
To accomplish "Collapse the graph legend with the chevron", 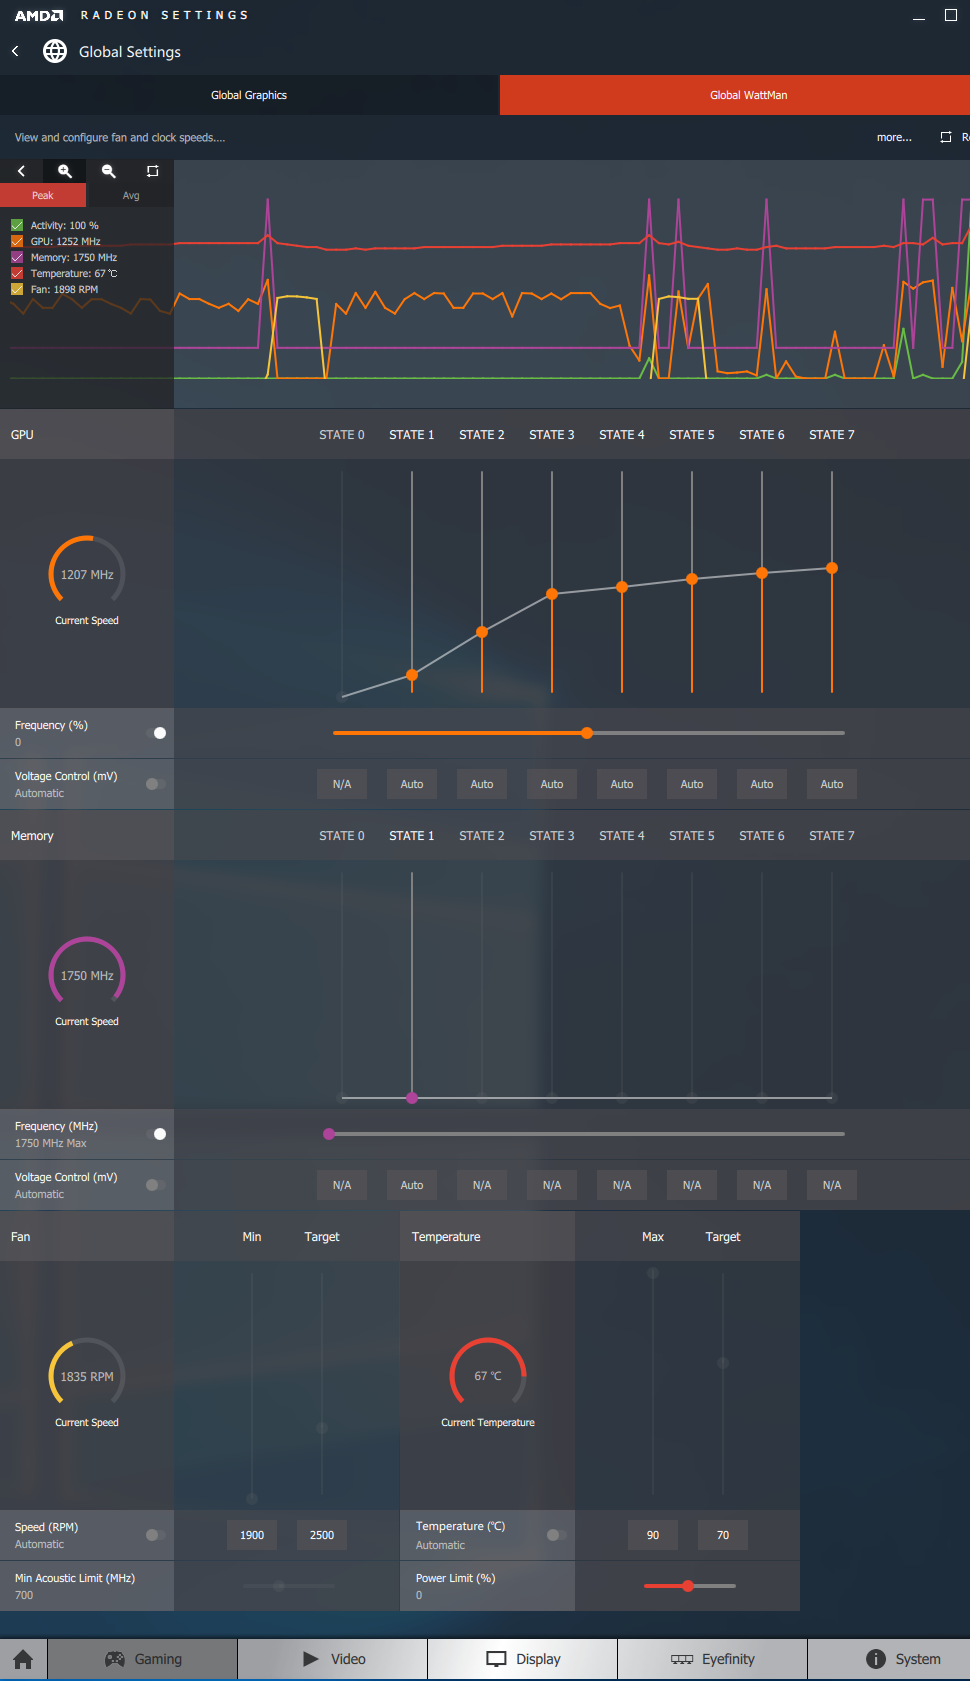I will pyautogui.click(x=21, y=171).
